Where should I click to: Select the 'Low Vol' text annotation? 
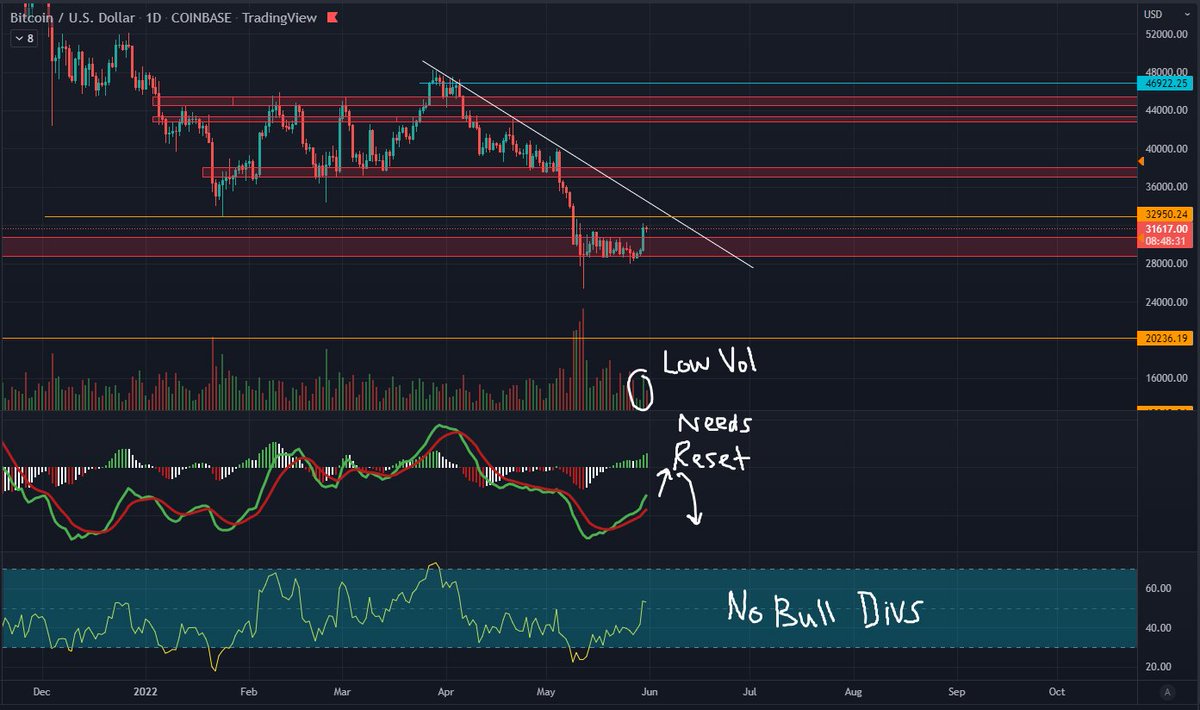(711, 363)
